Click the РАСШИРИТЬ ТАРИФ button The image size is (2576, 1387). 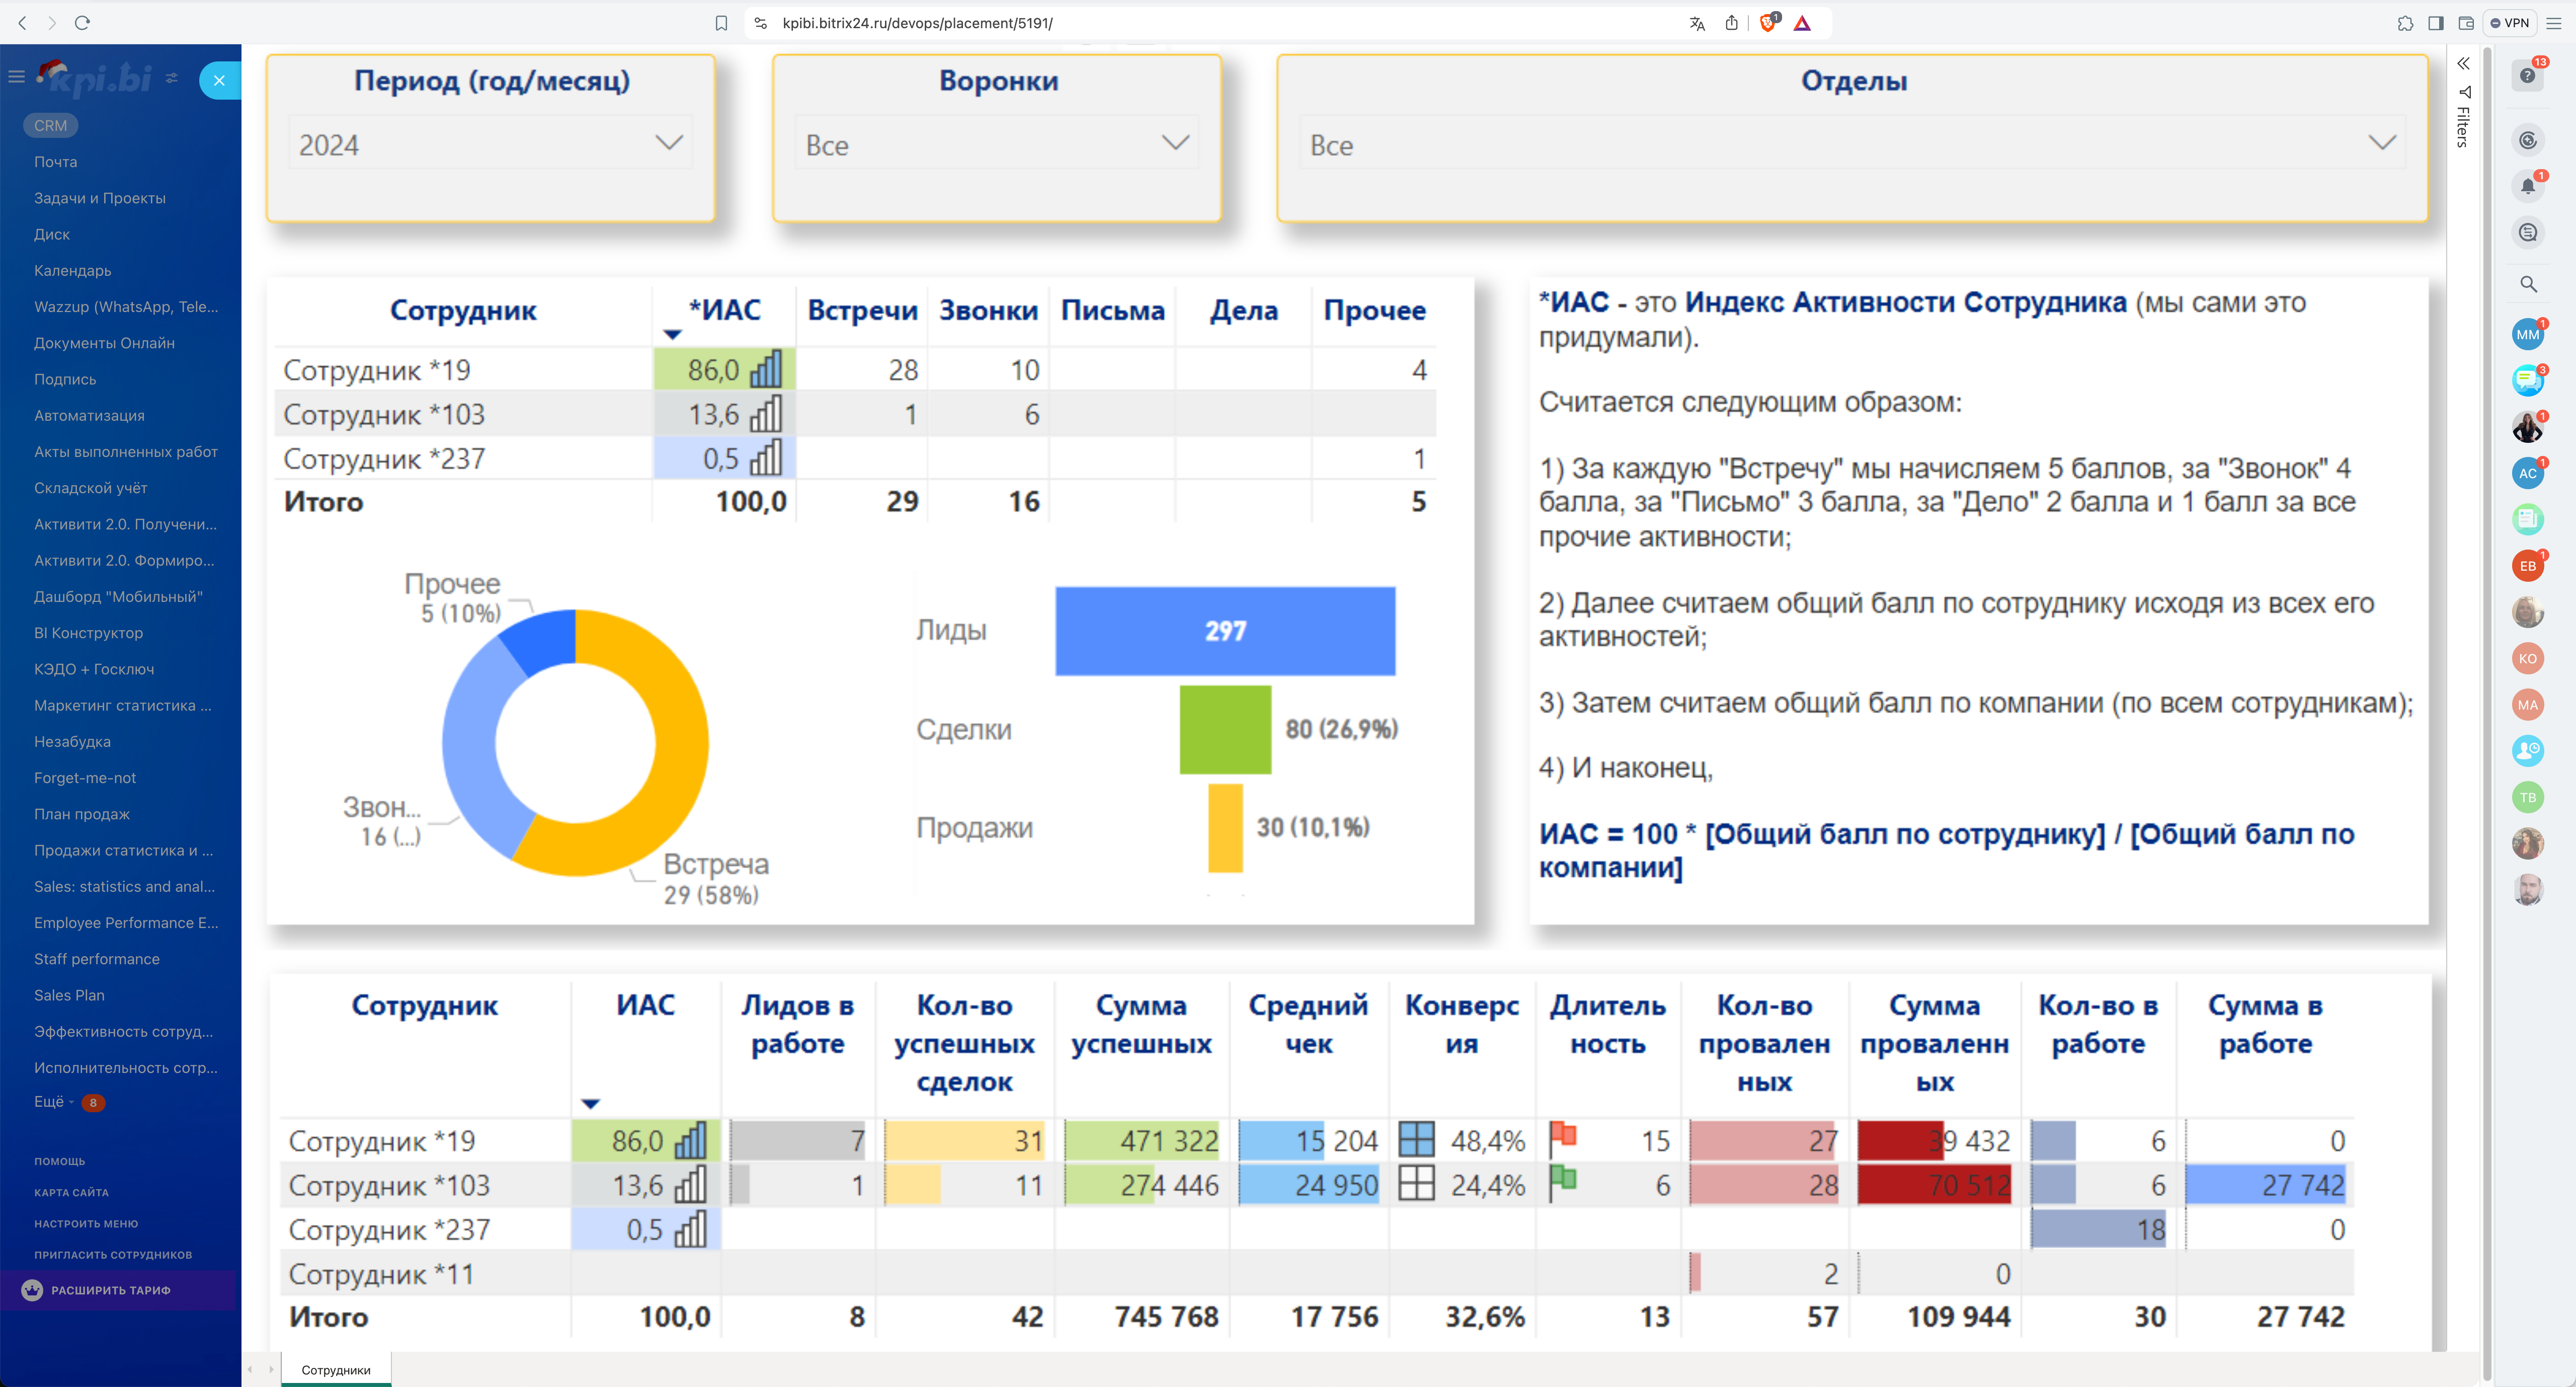coord(110,1290)
